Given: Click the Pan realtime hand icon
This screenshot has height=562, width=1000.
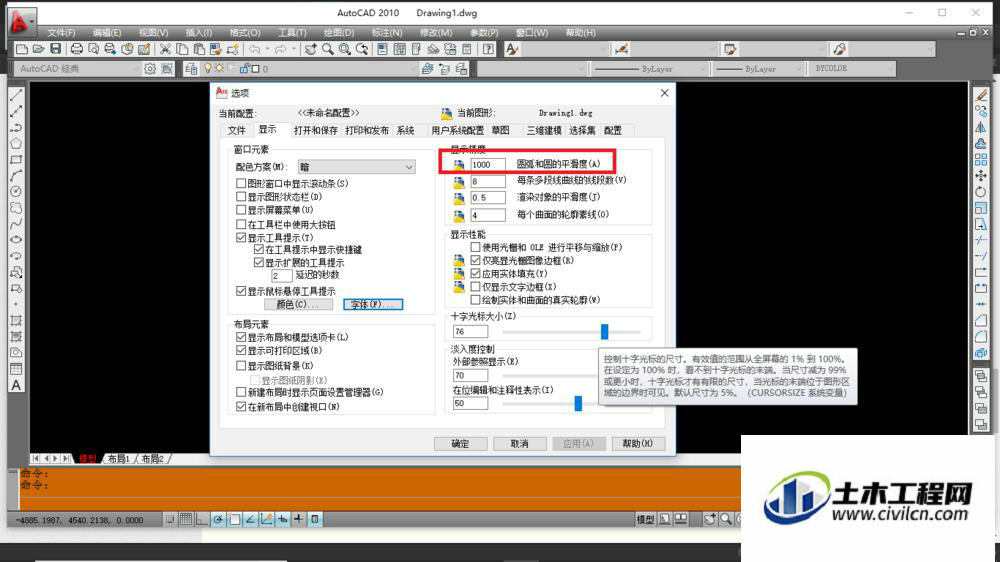Looking at the screenshot, I should coord(311,49).
